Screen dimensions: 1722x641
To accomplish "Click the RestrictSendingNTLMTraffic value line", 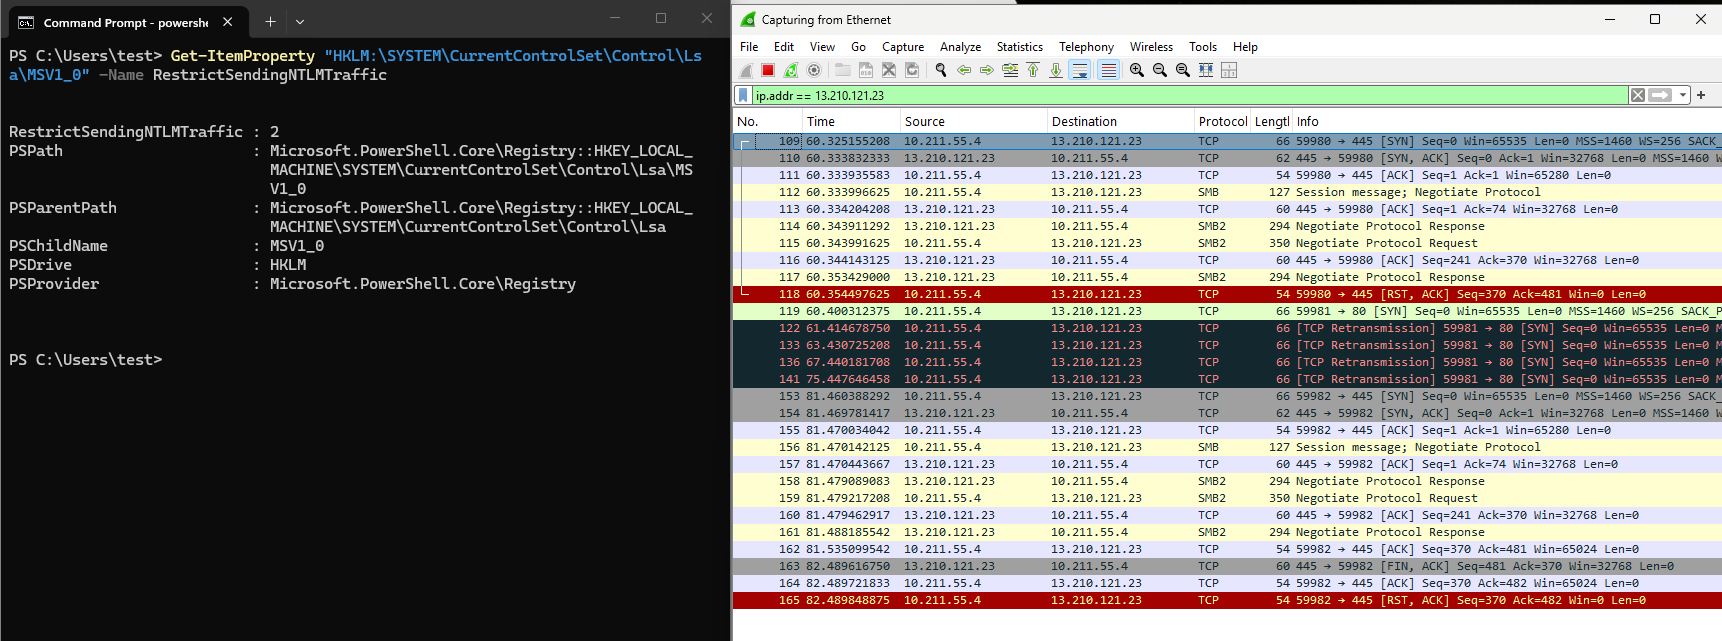I will coord(145,132).
